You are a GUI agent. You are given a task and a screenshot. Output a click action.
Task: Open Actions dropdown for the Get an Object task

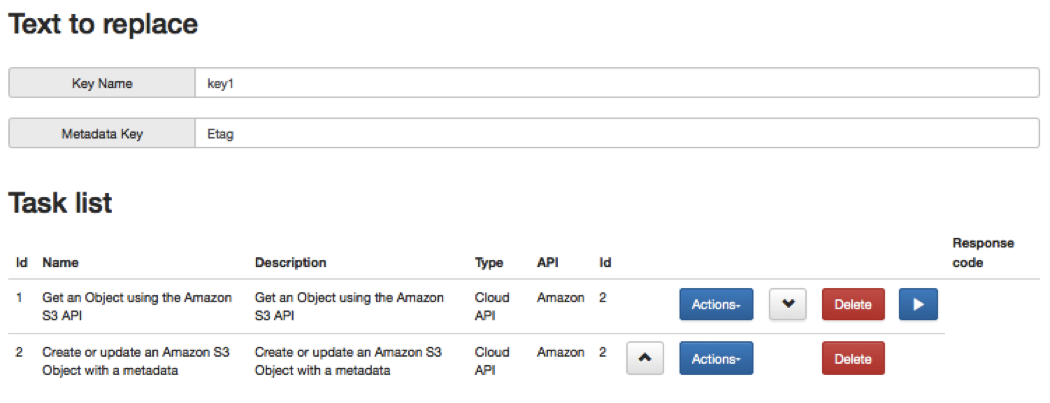point(716,305)
